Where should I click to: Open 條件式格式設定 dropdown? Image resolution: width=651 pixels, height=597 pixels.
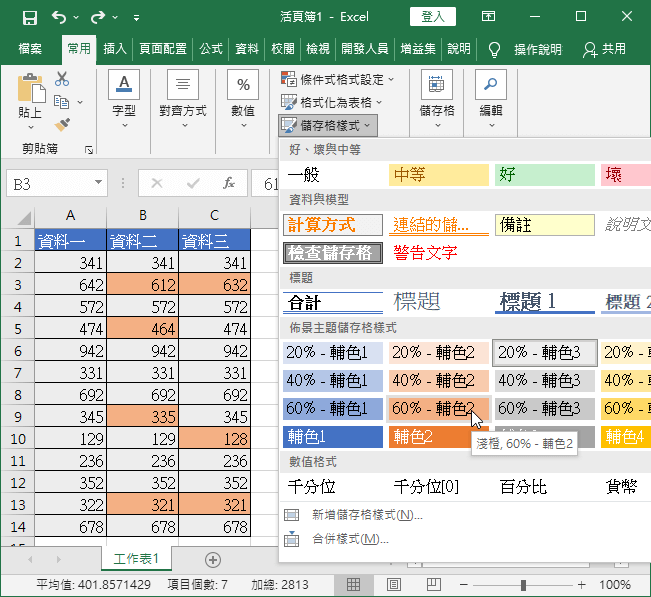[x=337, y=79]
